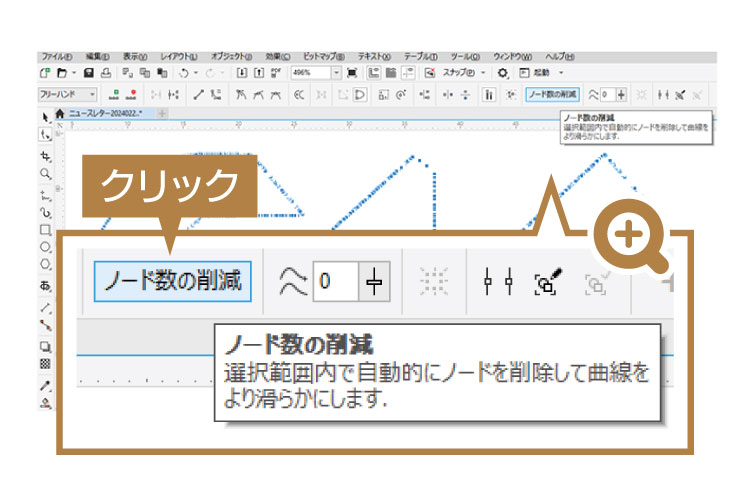Reflect nodes horizontally
750x500 pixels.
point(448,95)
